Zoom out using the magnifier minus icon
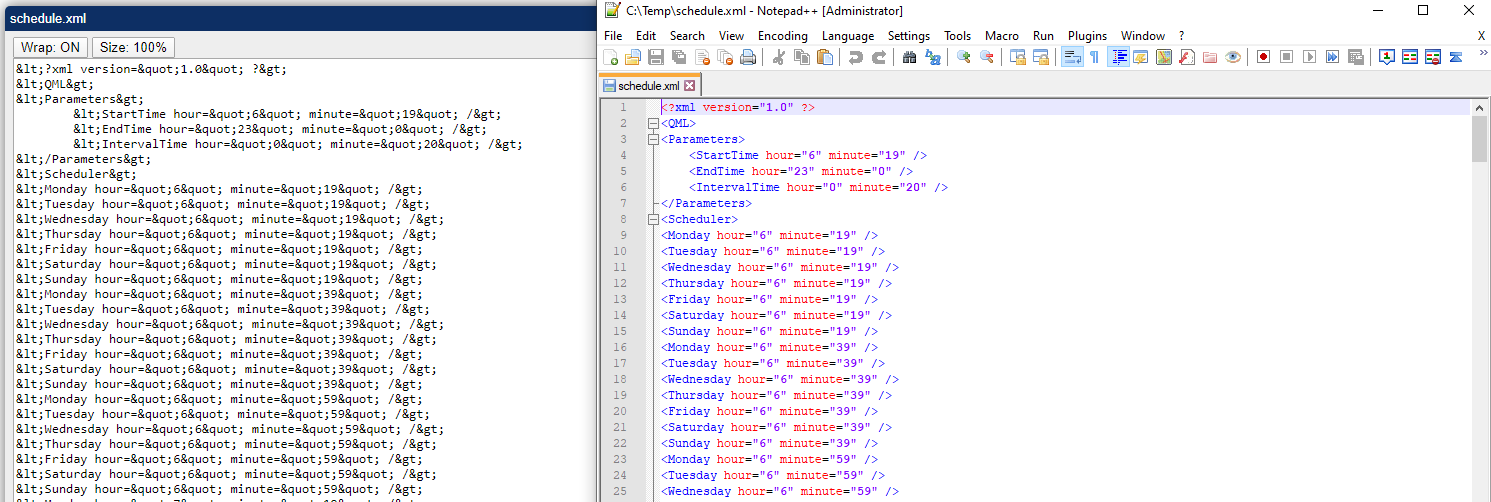The width and height of the screenshot is (1491, 502). (x=987, y=57)
